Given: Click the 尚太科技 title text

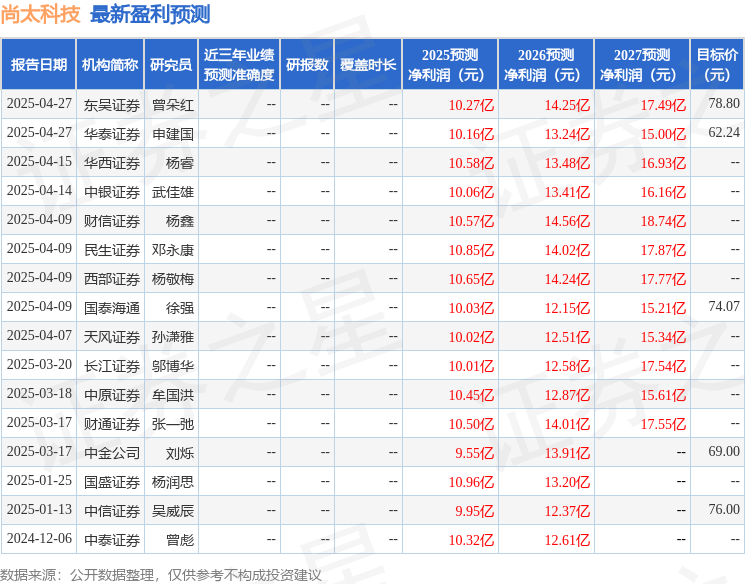Looking at the screenshot, I should point(40,15).
